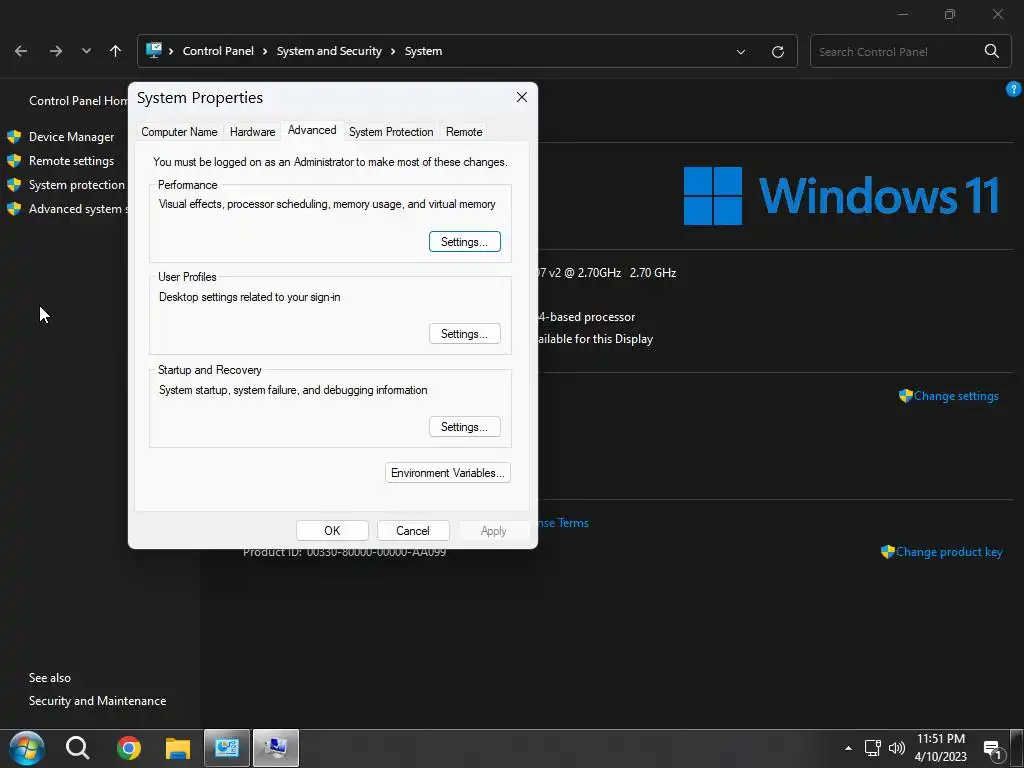Minimize the Control Panel window
1024x768 pixels.
pos(903,14)
